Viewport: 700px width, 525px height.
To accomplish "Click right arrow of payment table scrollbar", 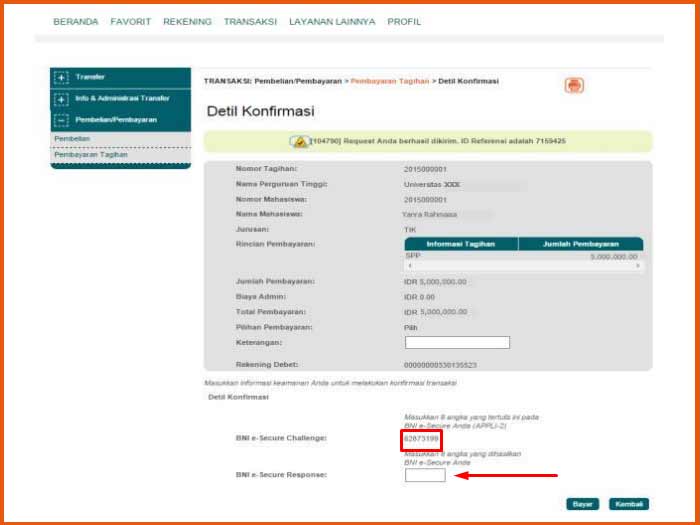I will click(638, 266).
